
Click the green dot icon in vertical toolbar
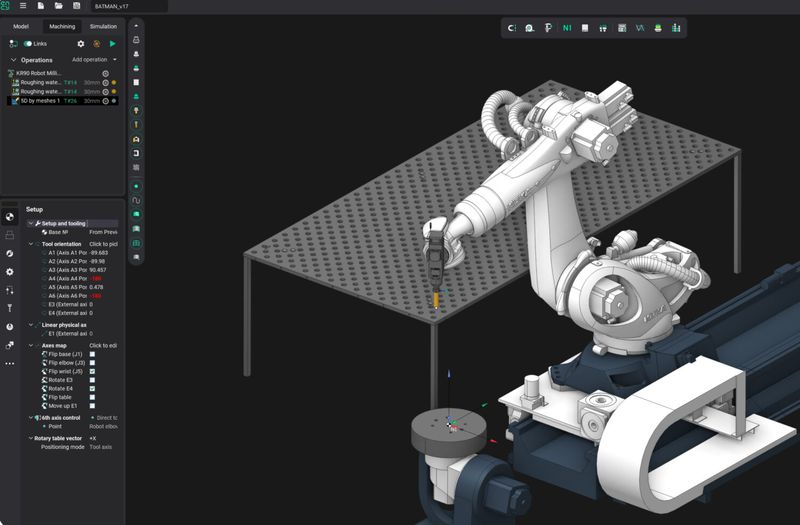tap(136, 186)
